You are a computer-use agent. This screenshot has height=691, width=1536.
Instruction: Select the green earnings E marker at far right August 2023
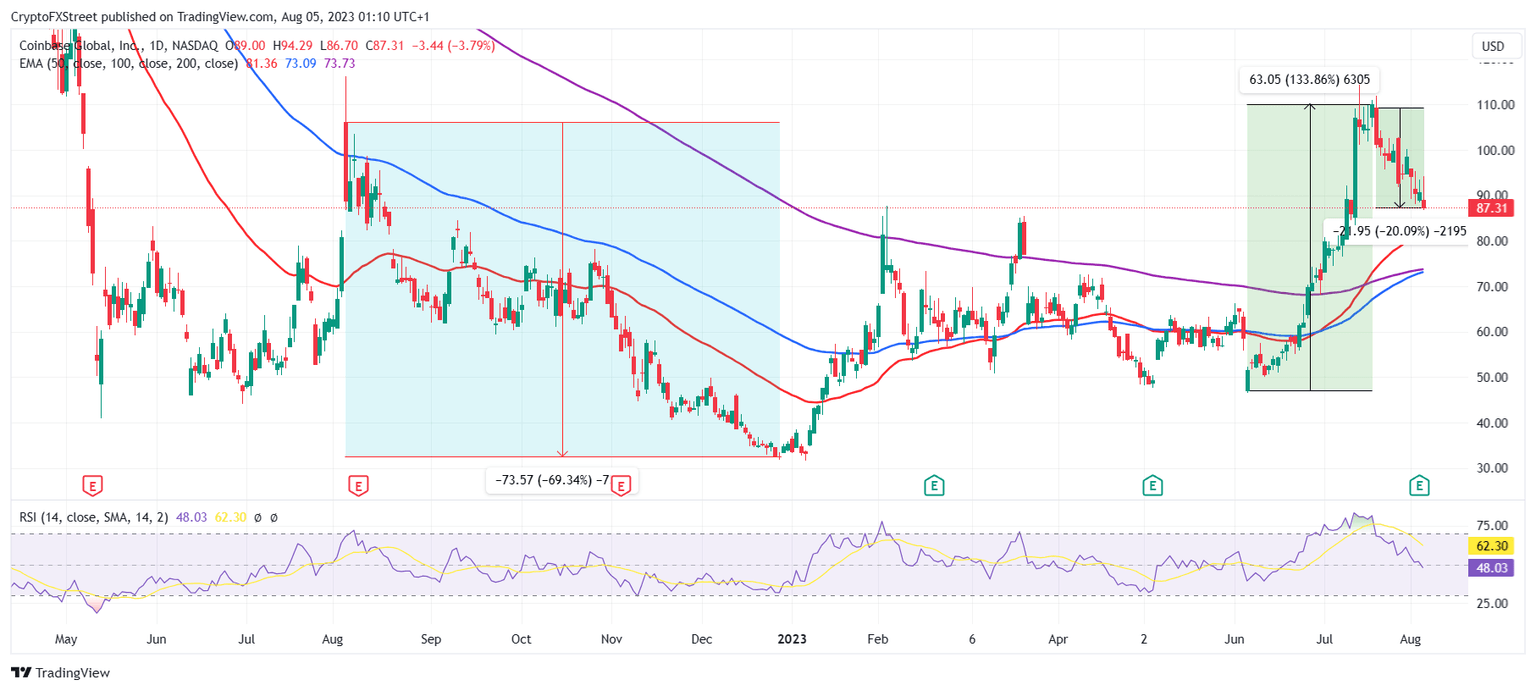pyautogui.click(x=1418, y=486)
